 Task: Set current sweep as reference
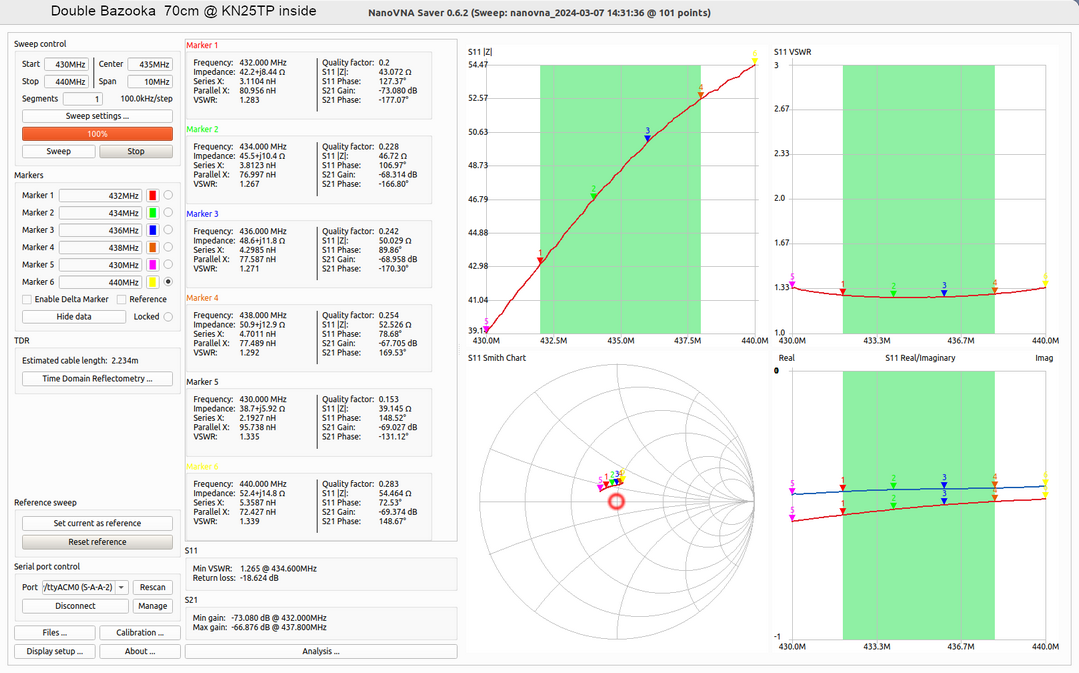pos(97,523)
